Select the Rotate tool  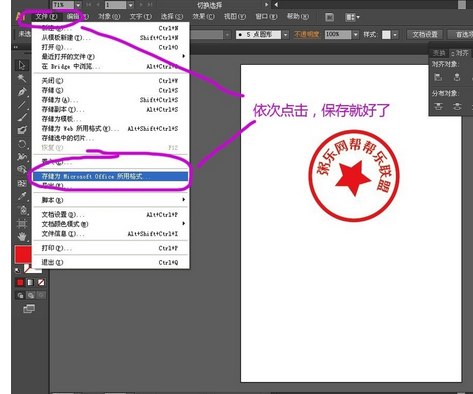pos(22,144)
